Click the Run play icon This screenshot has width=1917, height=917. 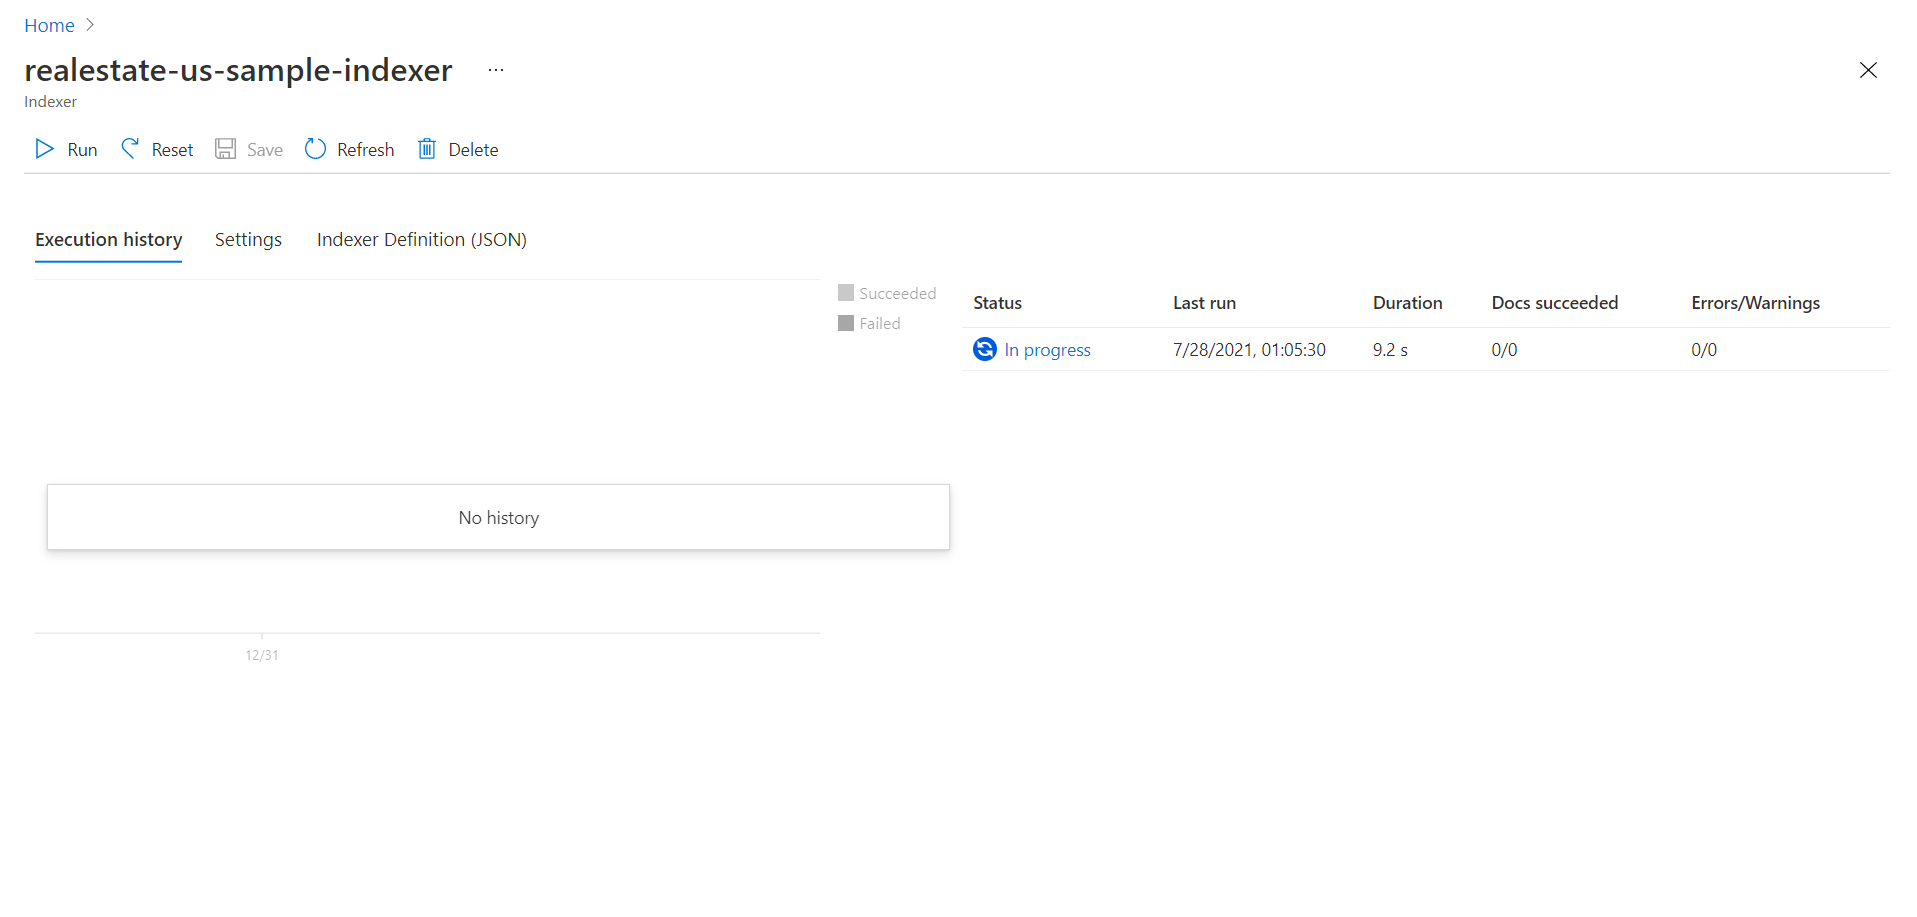[x=44, y=149]
